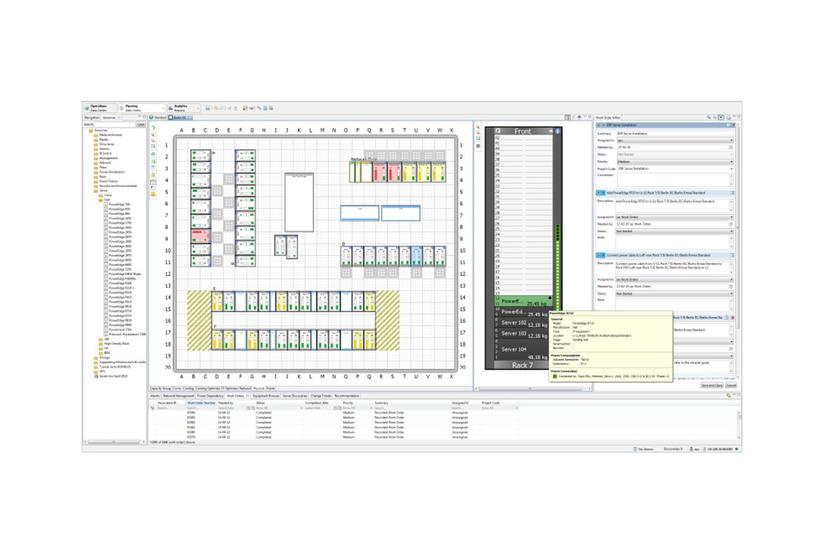Click the Save and Close button
The height and width of the screenshot is (550, 825).
(712, 385)
